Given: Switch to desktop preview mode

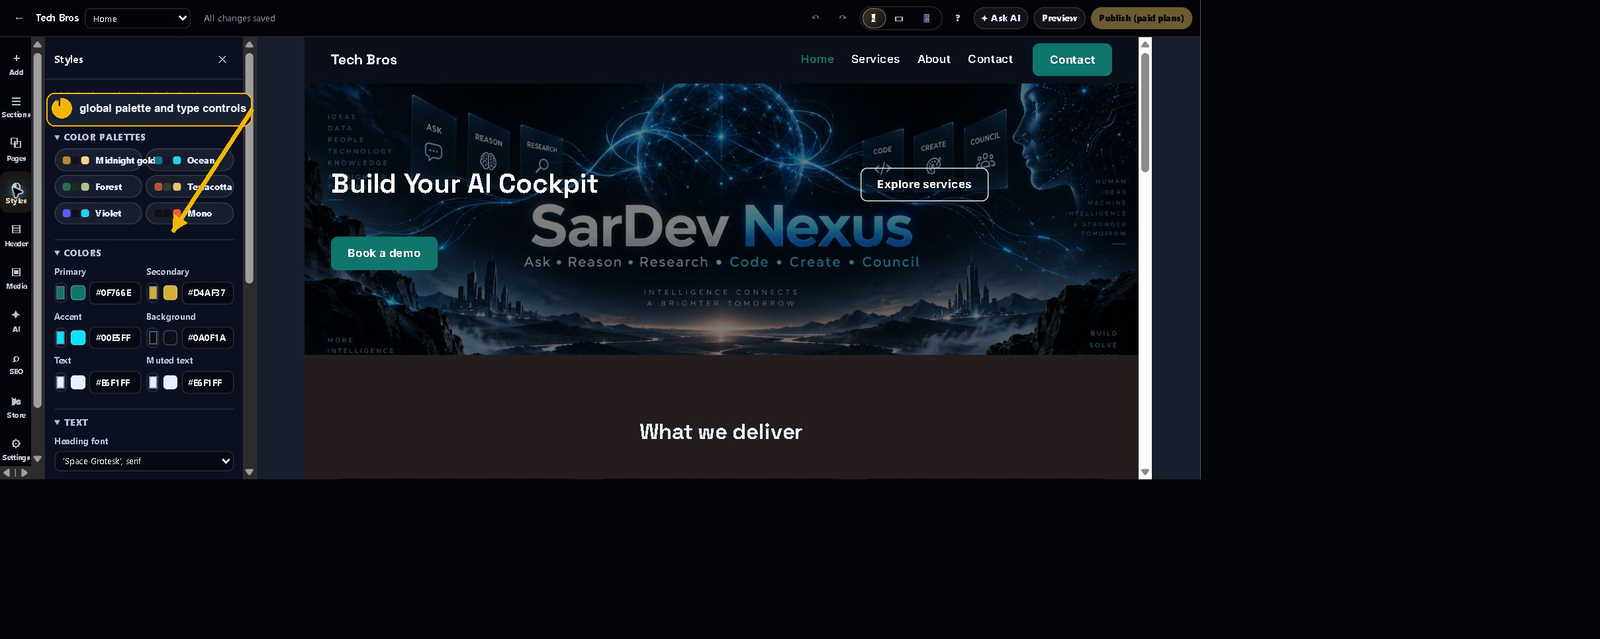Looking at the screenshot, I should coord(873,18).
